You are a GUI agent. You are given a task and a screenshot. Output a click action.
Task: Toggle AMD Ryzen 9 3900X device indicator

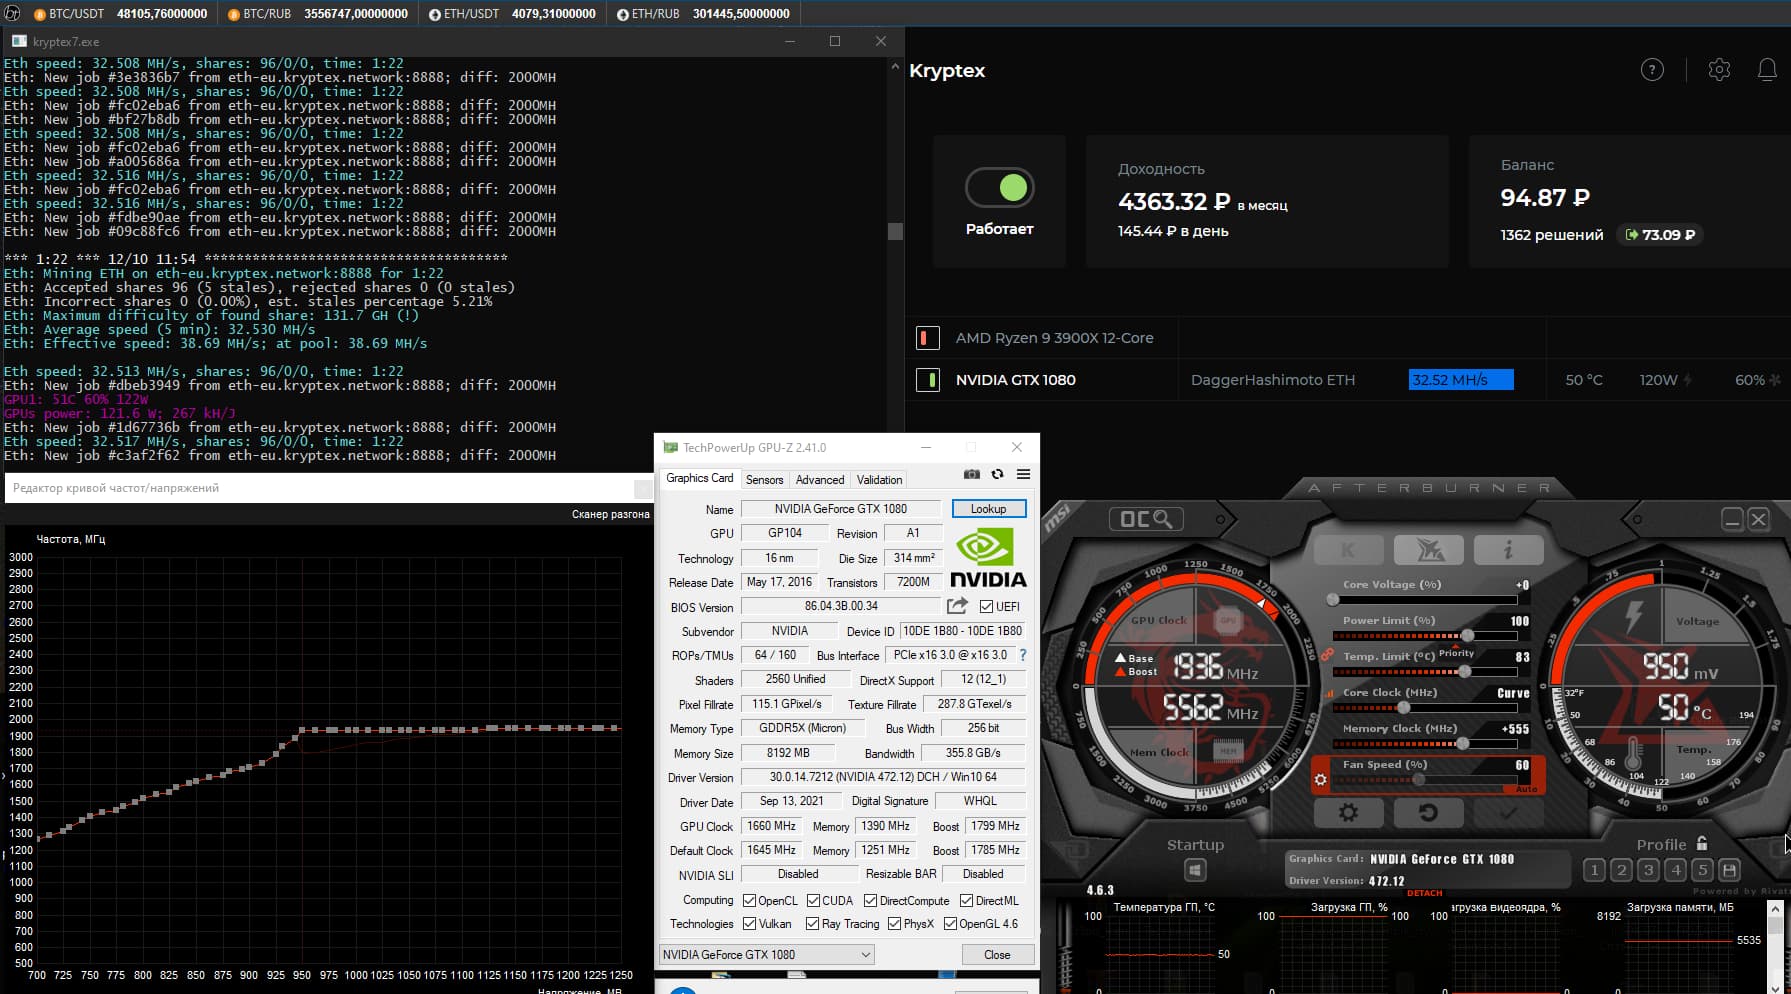point(928,338)
